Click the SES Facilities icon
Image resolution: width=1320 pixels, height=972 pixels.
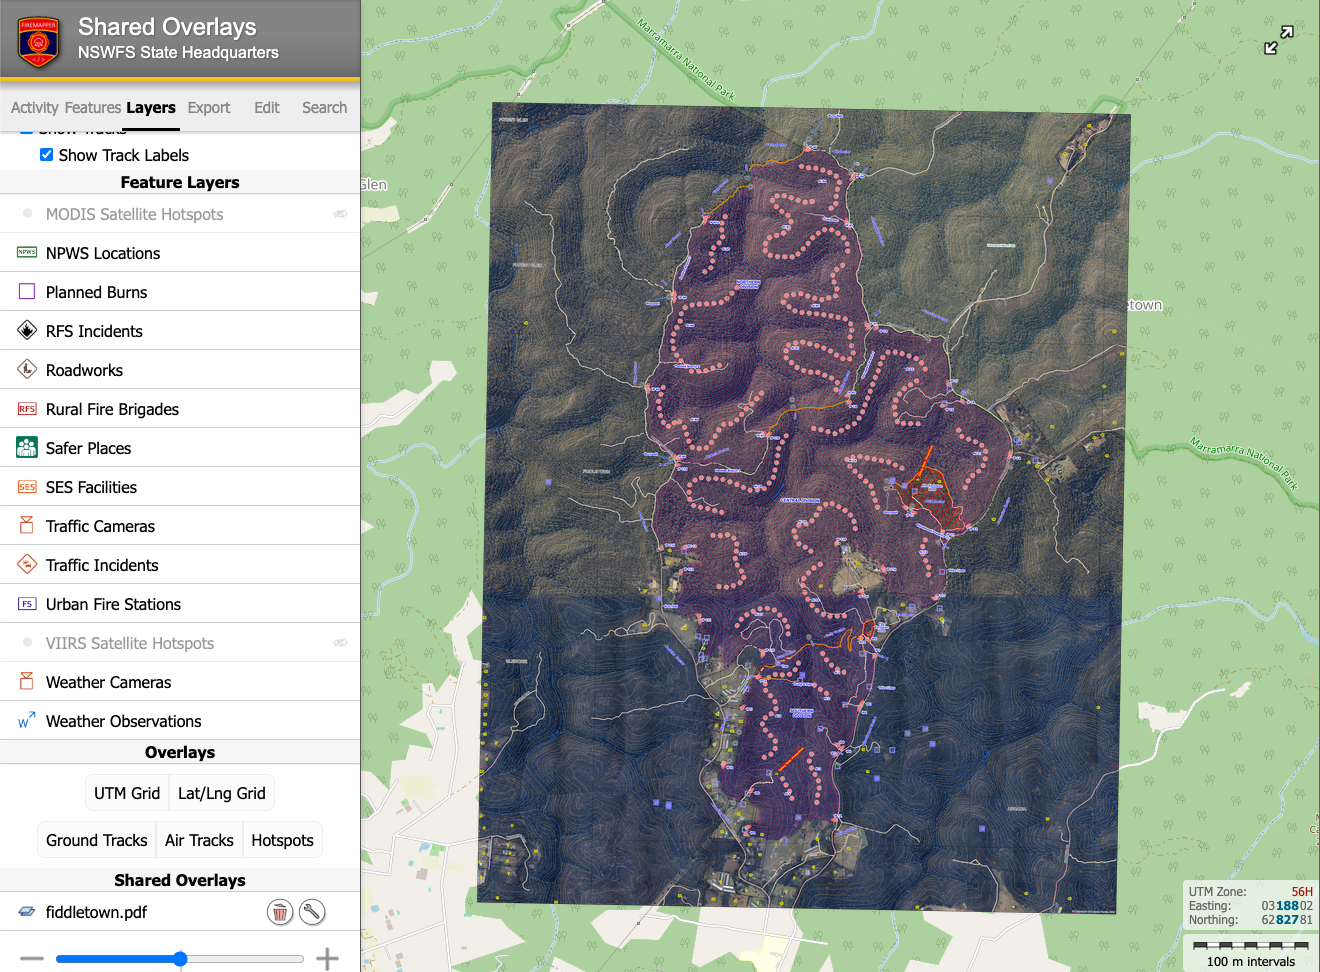tap(27, 487)
